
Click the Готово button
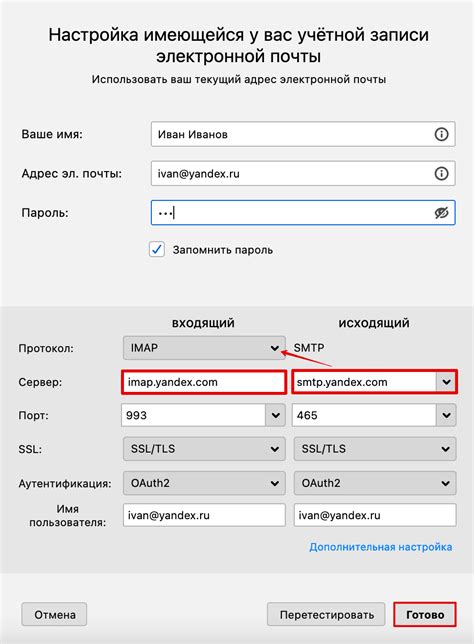click(x=425, y=614)
